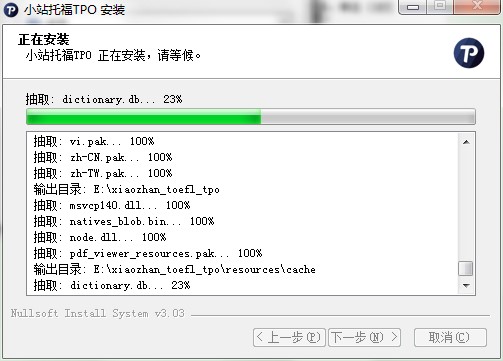The width and height of the screenshot is (503, 361).
Task: Click the log scroll up arrow
Action: pyautogui.click(x=466, y=142)
